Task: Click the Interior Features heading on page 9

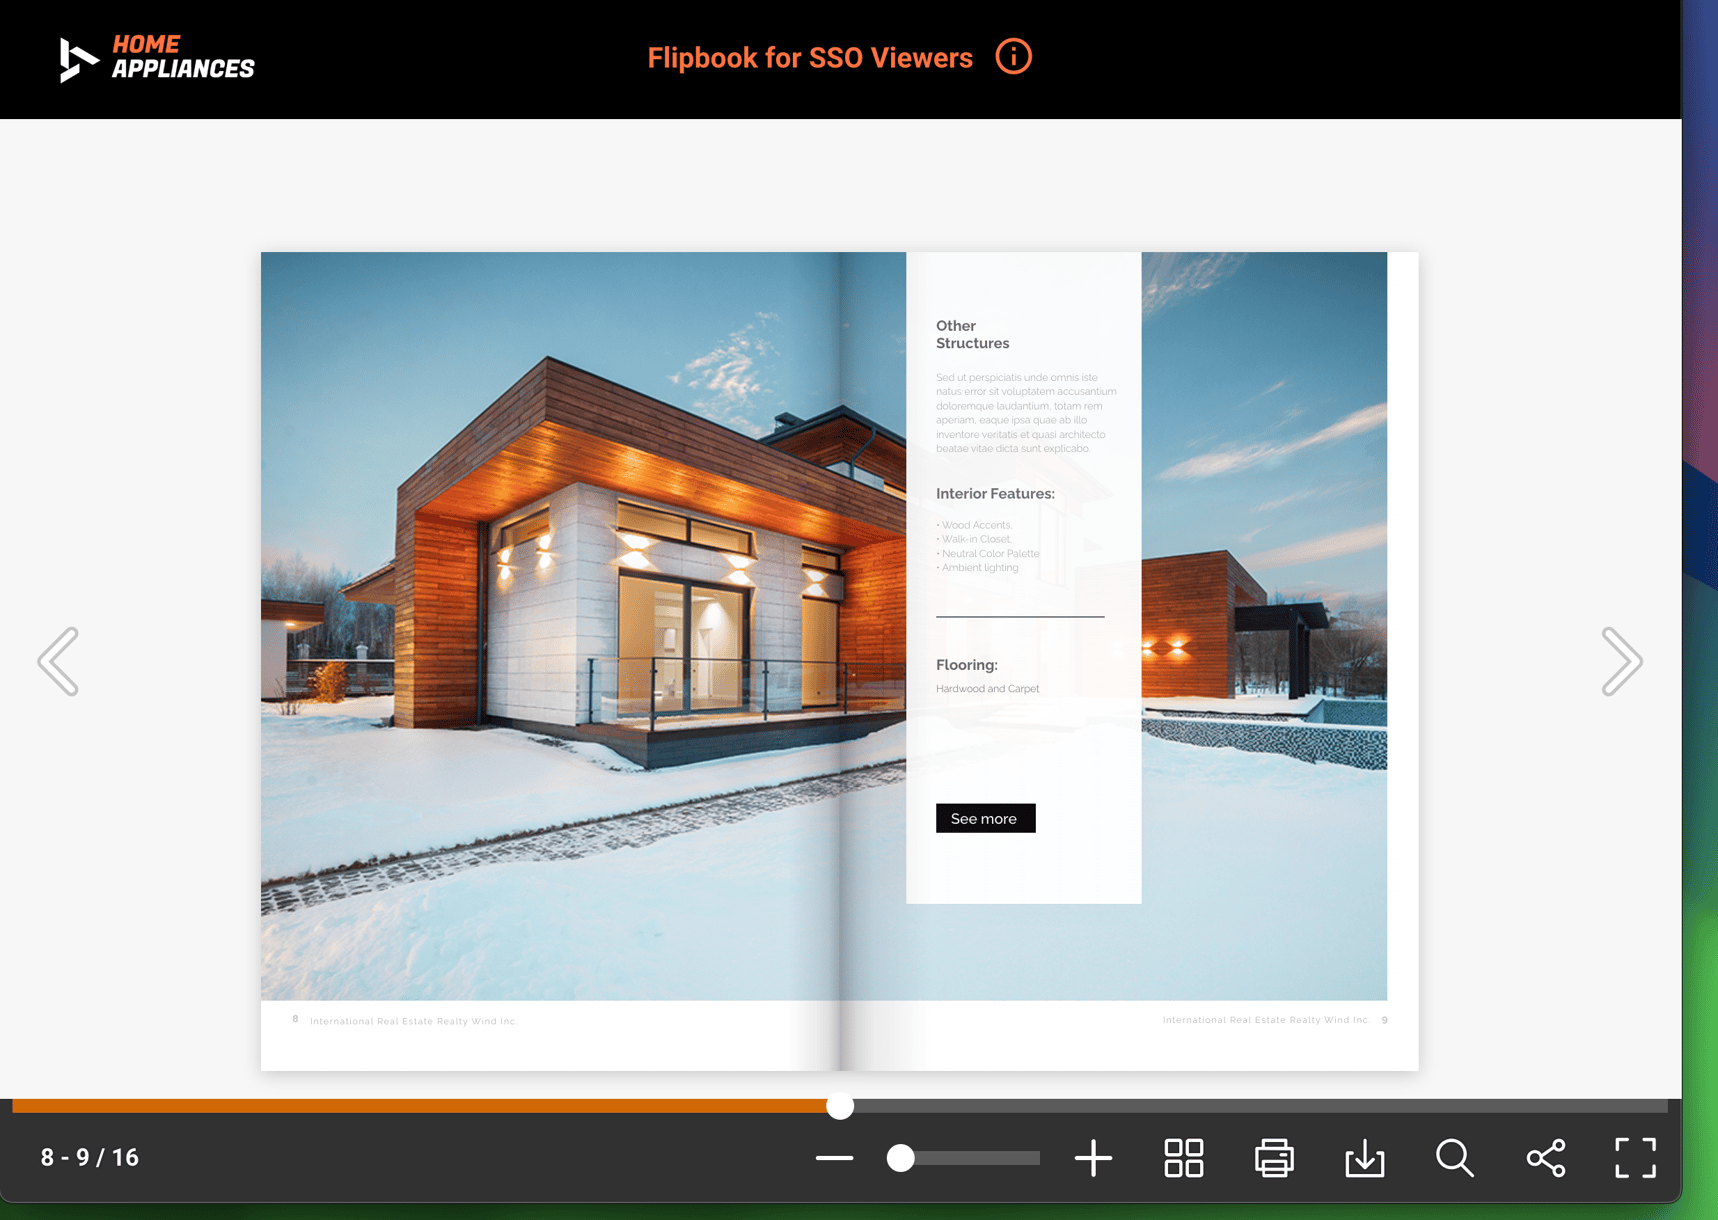Action: [x=995, y=493]
